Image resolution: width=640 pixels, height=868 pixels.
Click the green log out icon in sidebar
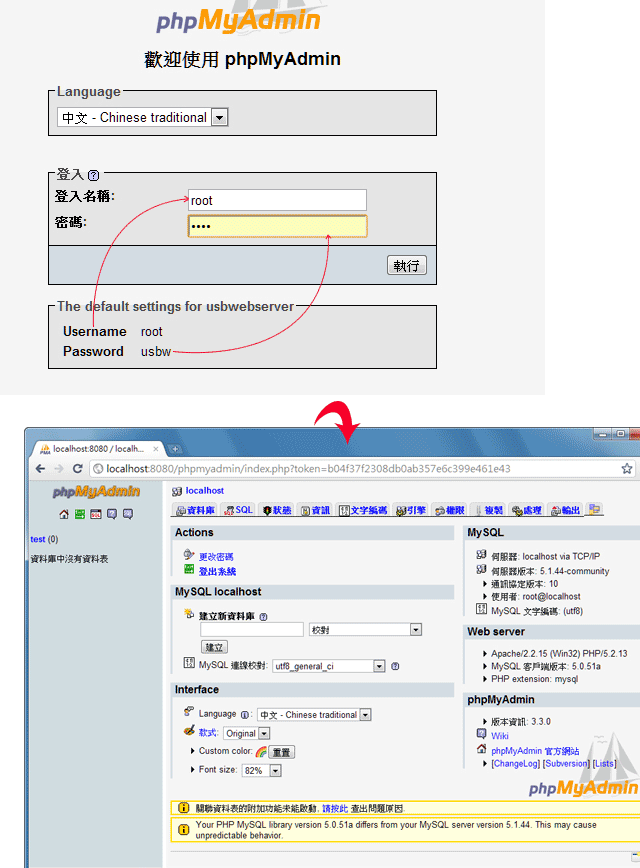pyautogui.click(x=80, y=514)
